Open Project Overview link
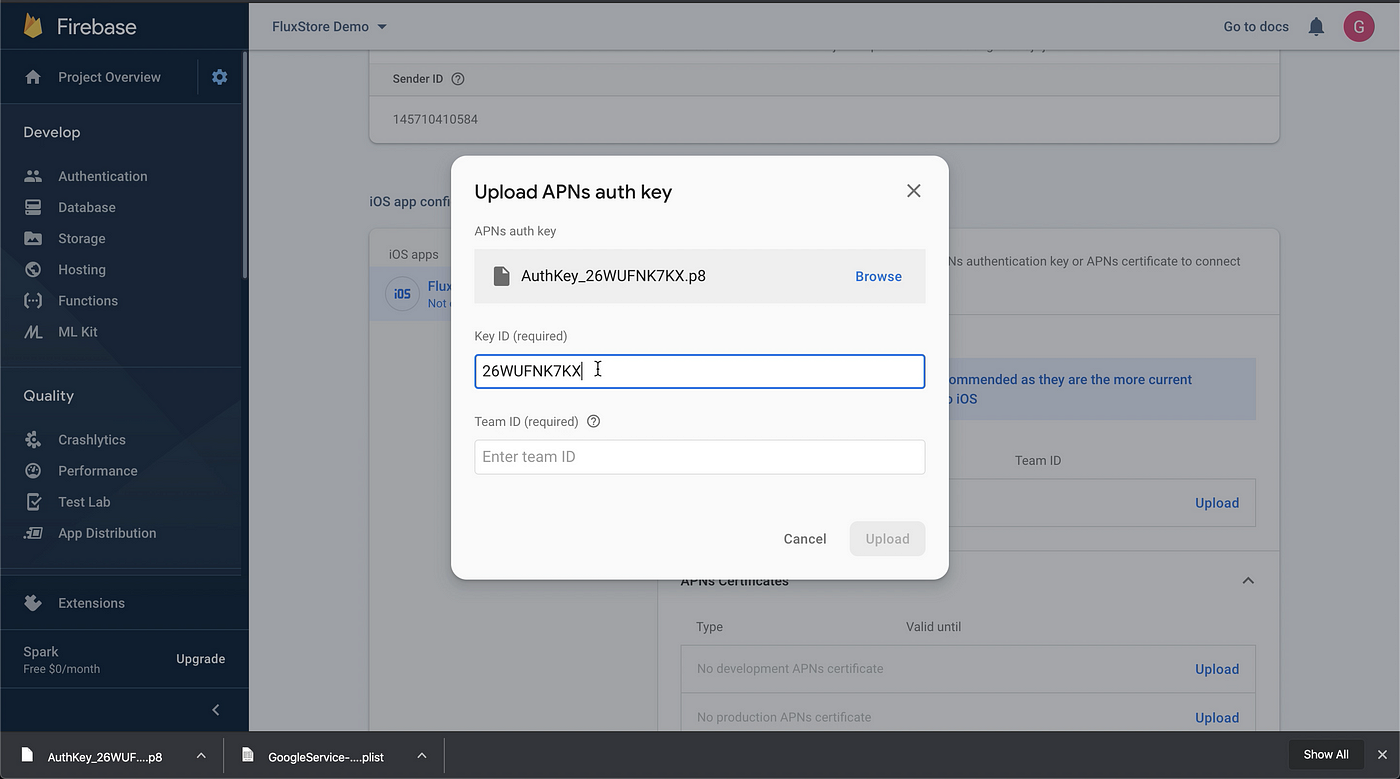 pyautogui.click(x=109, y=77)
